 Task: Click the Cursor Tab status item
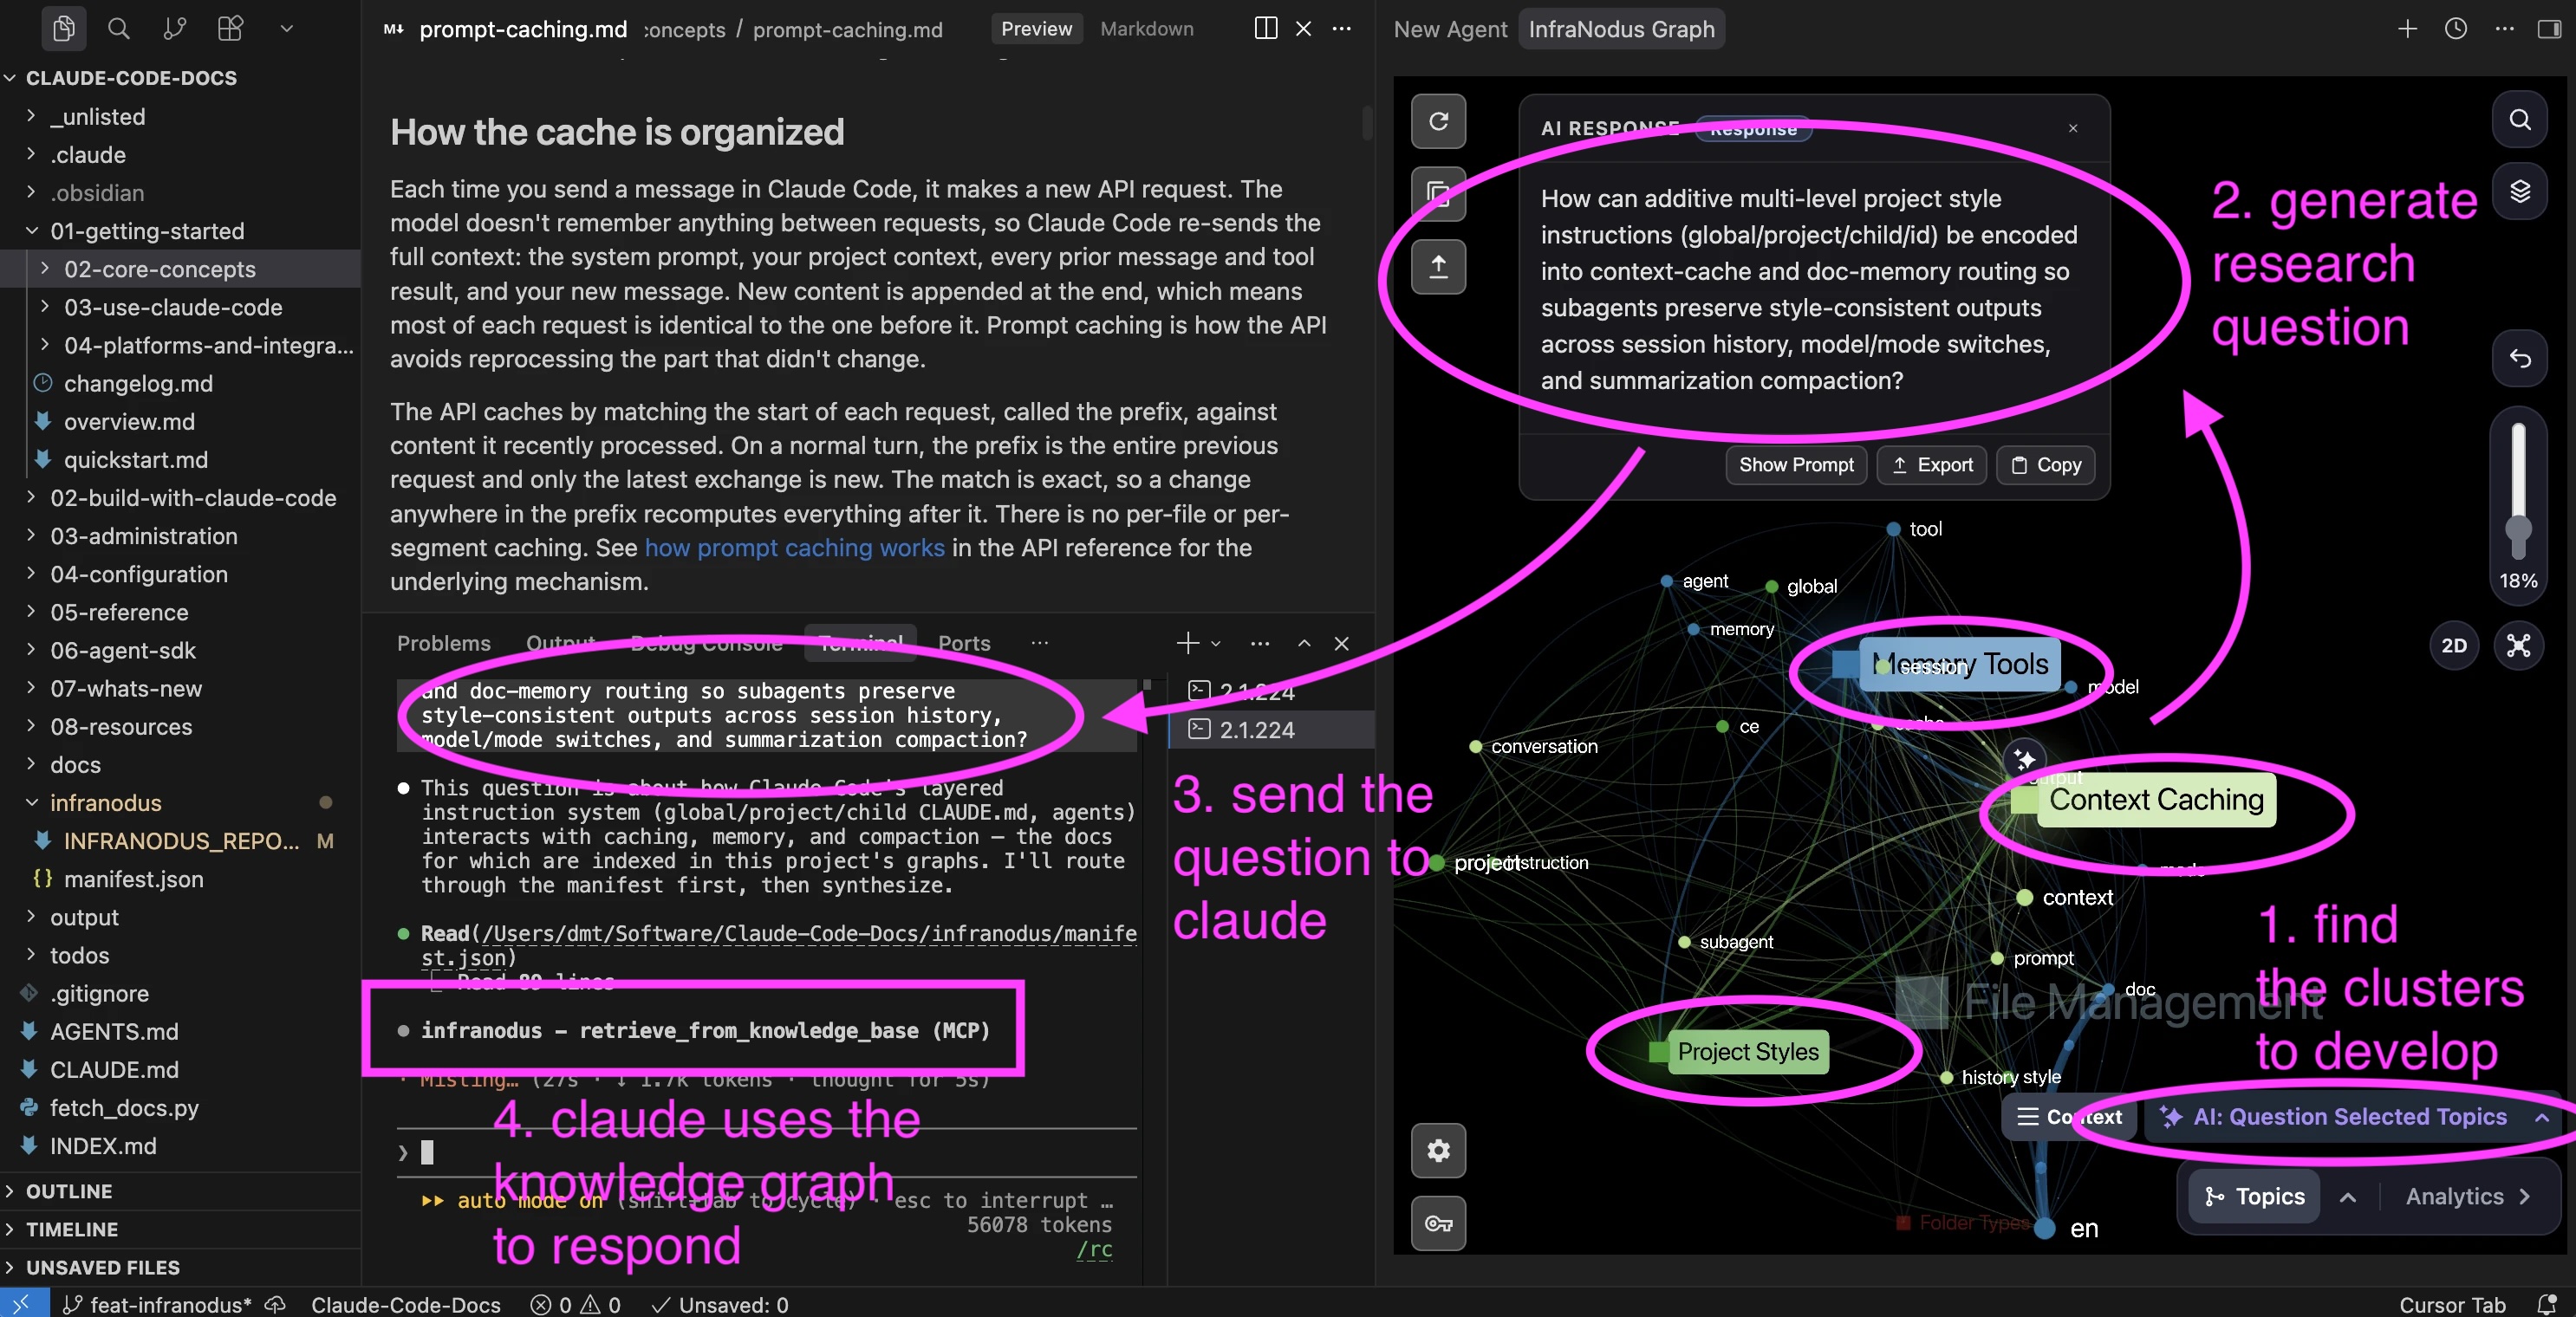pyautogui.click(x=2452, y=1304)
